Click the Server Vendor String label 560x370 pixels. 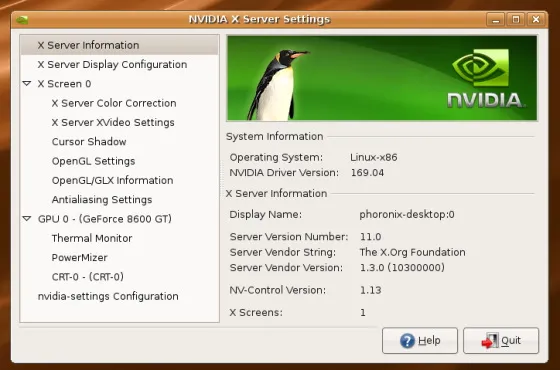[282, 252]
